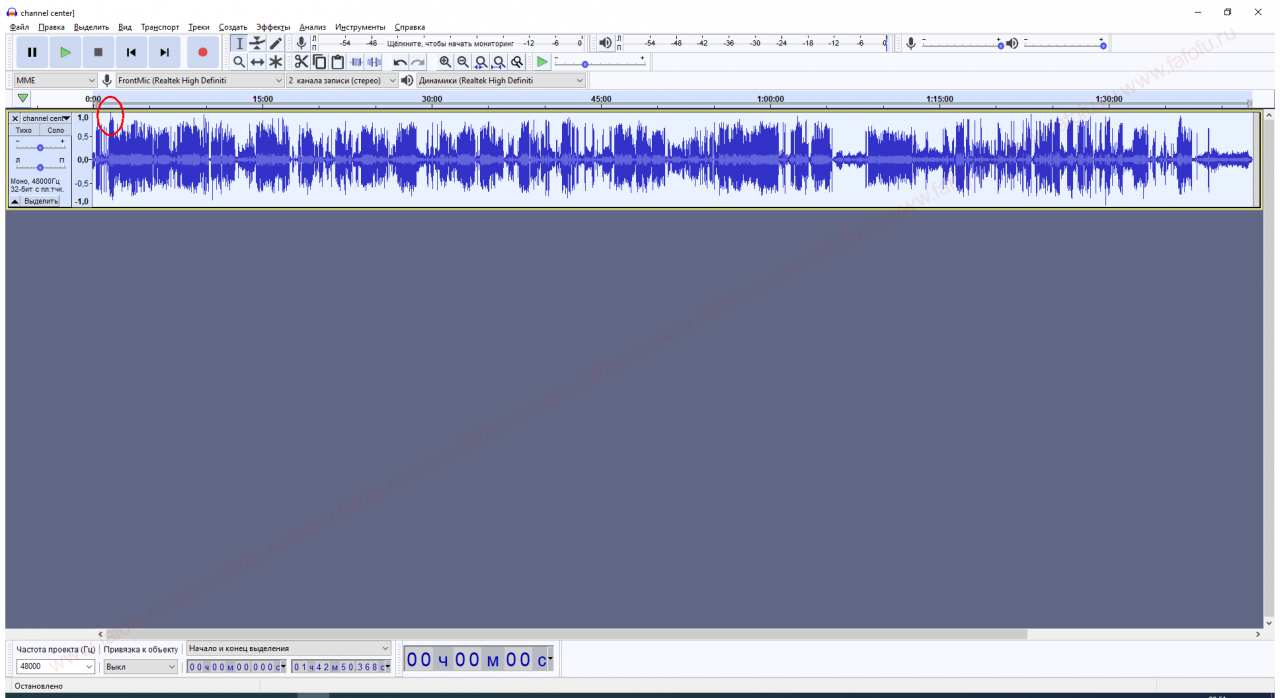
Task: Click the selection start time field
Action: point(237,666)
